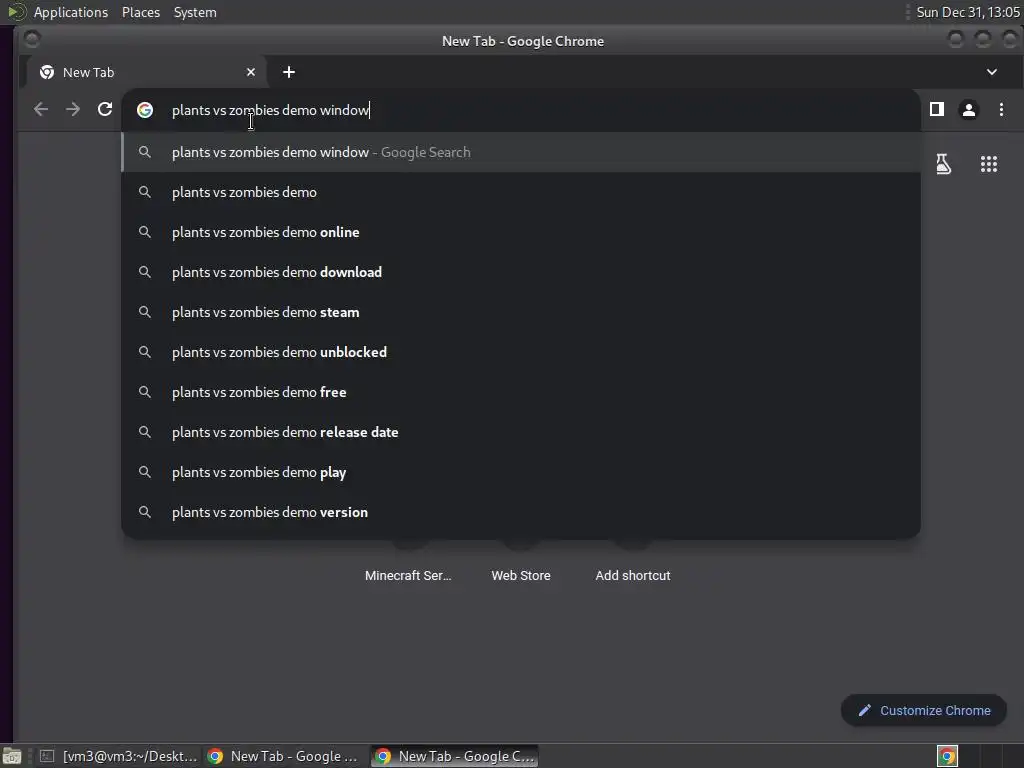The image size is (1024, 768).
Task: Open Chrome's three-dot menu
Action: pos(1001,109)
